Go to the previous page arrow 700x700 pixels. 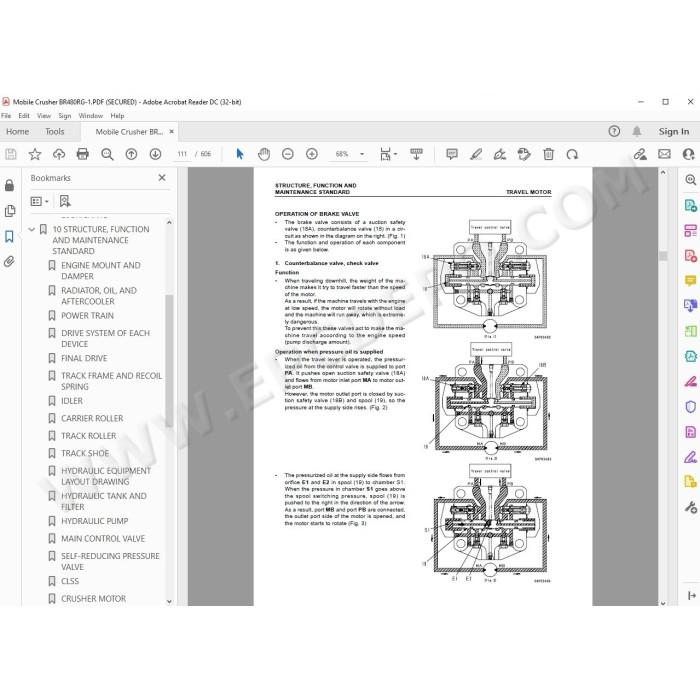pyautogui.click(x=131, y=154)
